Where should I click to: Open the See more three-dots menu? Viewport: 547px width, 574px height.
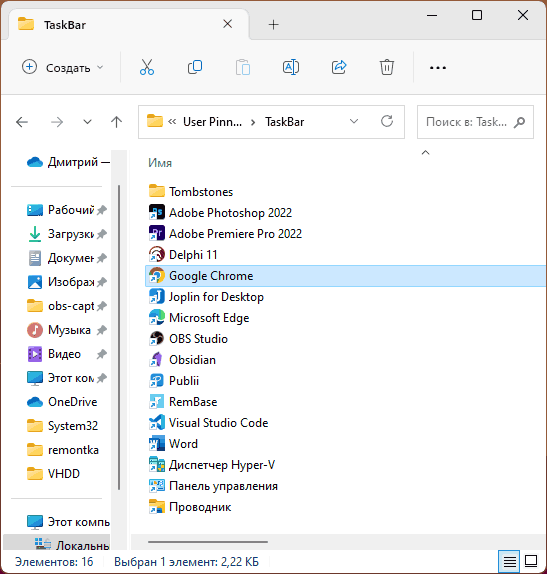coord(438,68)
